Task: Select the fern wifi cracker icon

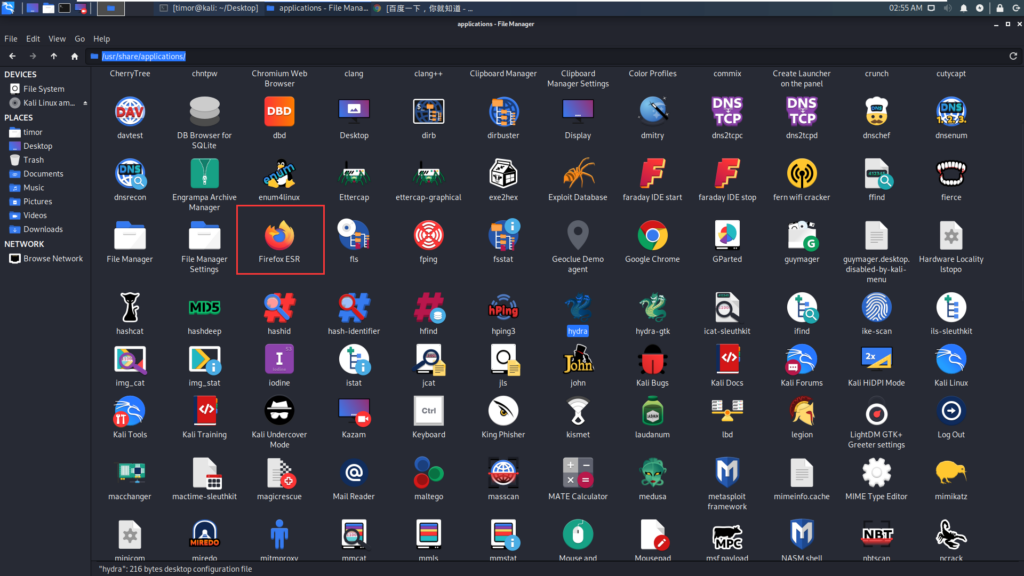Action: (x=801, y=174)
